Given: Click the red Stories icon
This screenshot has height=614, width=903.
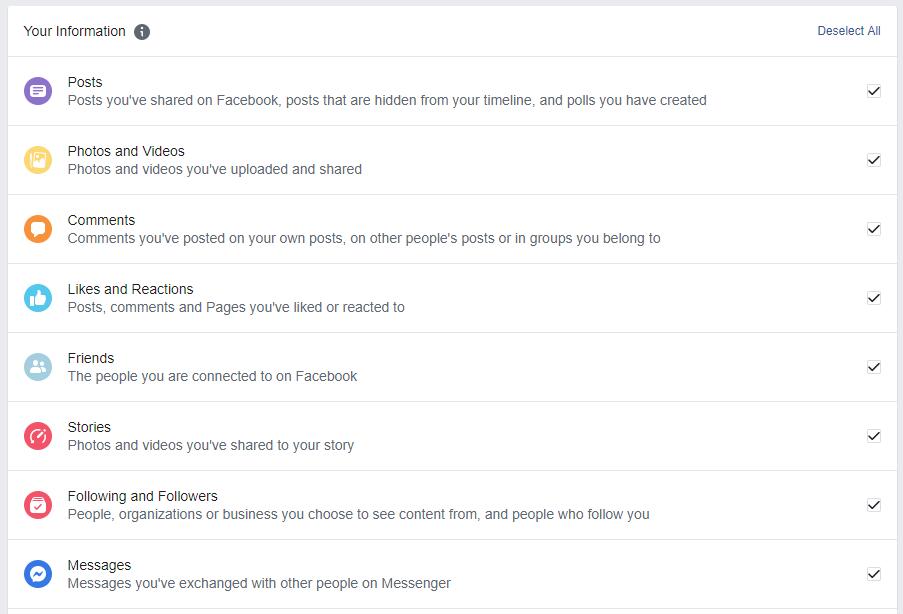Looking at the screenshot, I should pos(38,436).
